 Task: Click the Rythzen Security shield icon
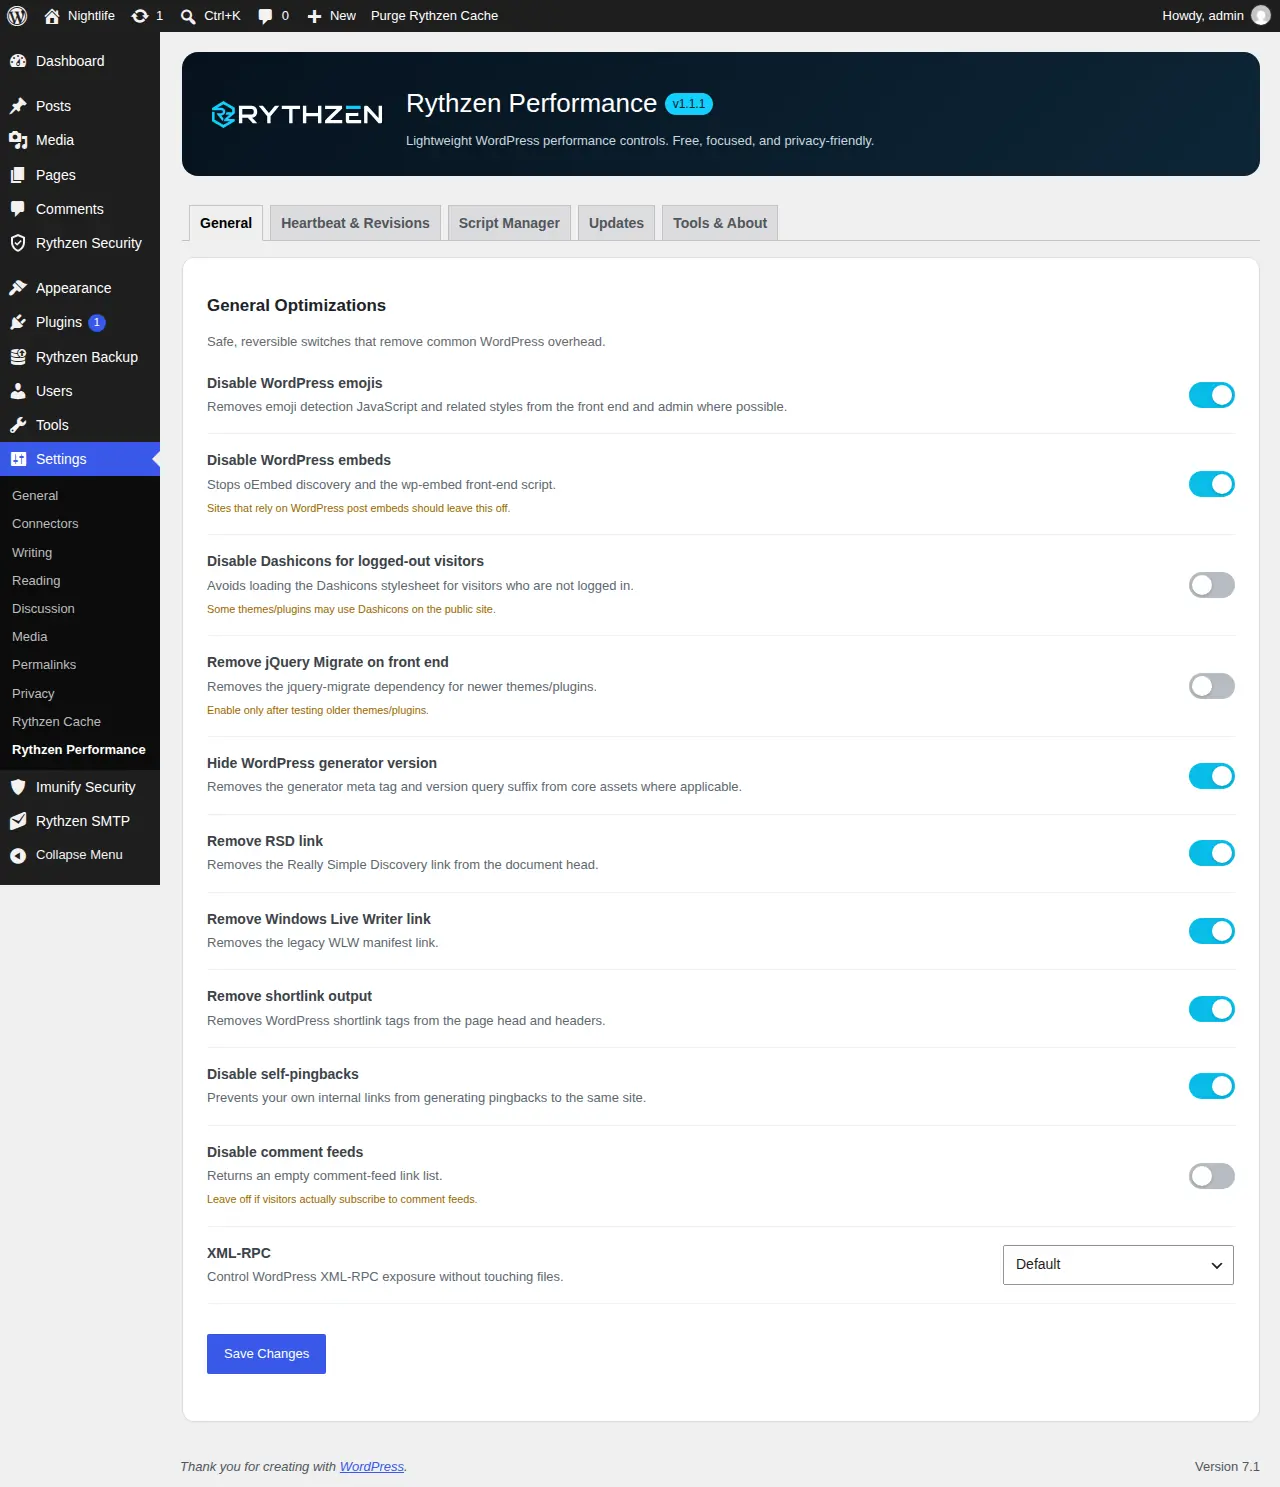tap(18, 243)
